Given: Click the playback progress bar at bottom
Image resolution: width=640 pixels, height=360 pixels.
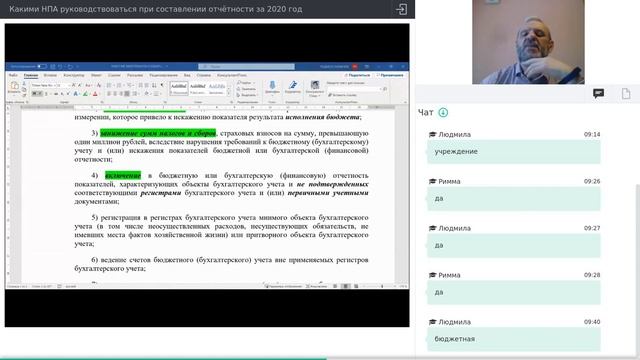Looking at the screenshot, I should pos(320,358).
